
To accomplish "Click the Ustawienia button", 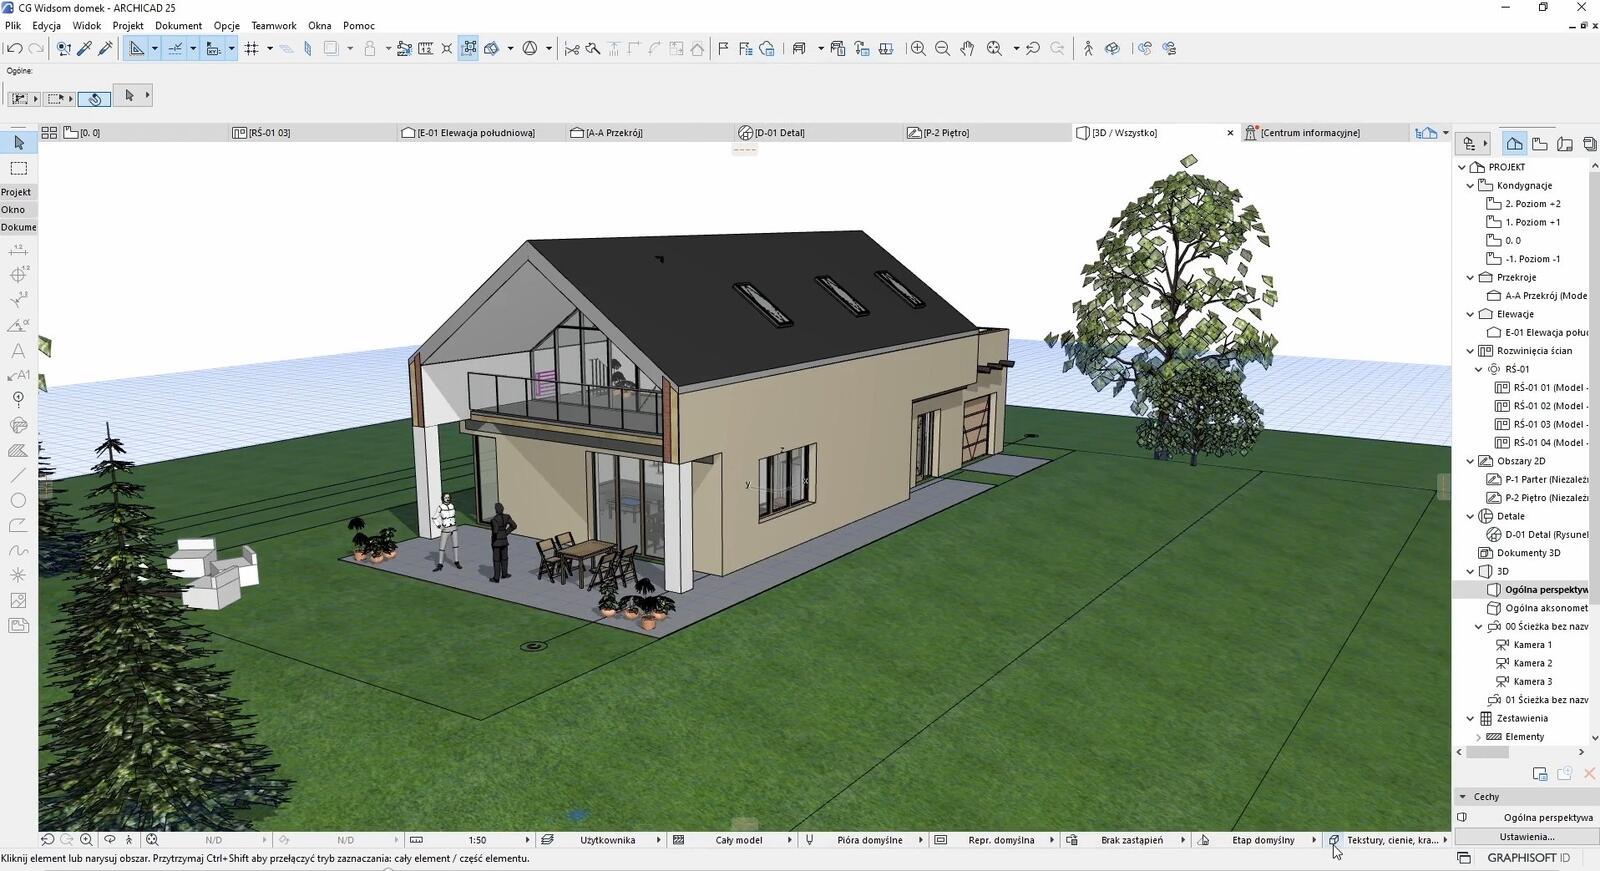I will 1526,837.
